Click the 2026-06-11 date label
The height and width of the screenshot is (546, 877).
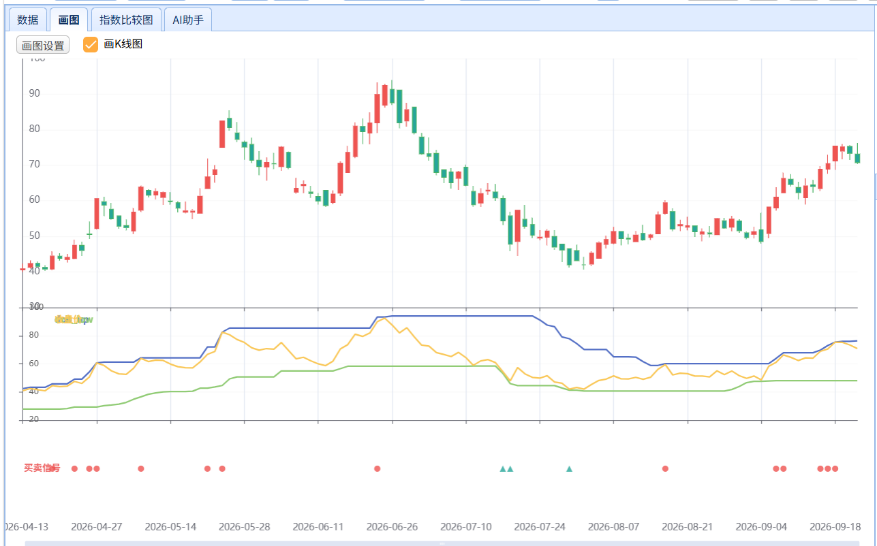pyautogui.click(x=318, y=527)
